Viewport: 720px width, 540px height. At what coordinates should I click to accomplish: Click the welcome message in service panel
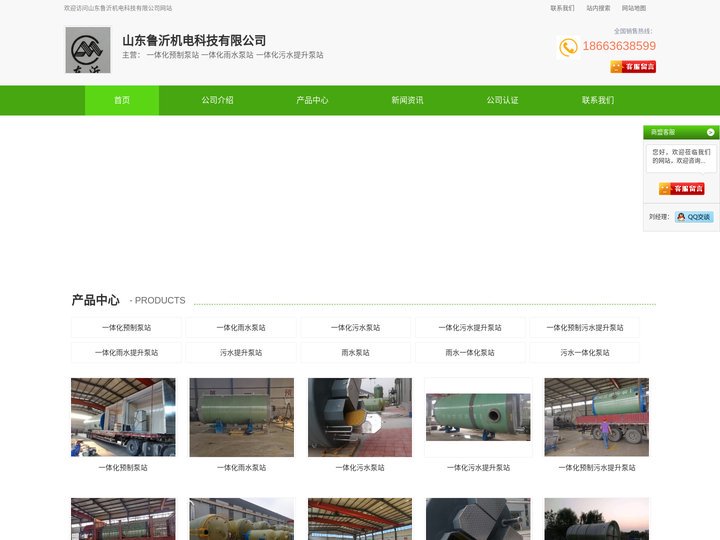click(x=681, y=156)
